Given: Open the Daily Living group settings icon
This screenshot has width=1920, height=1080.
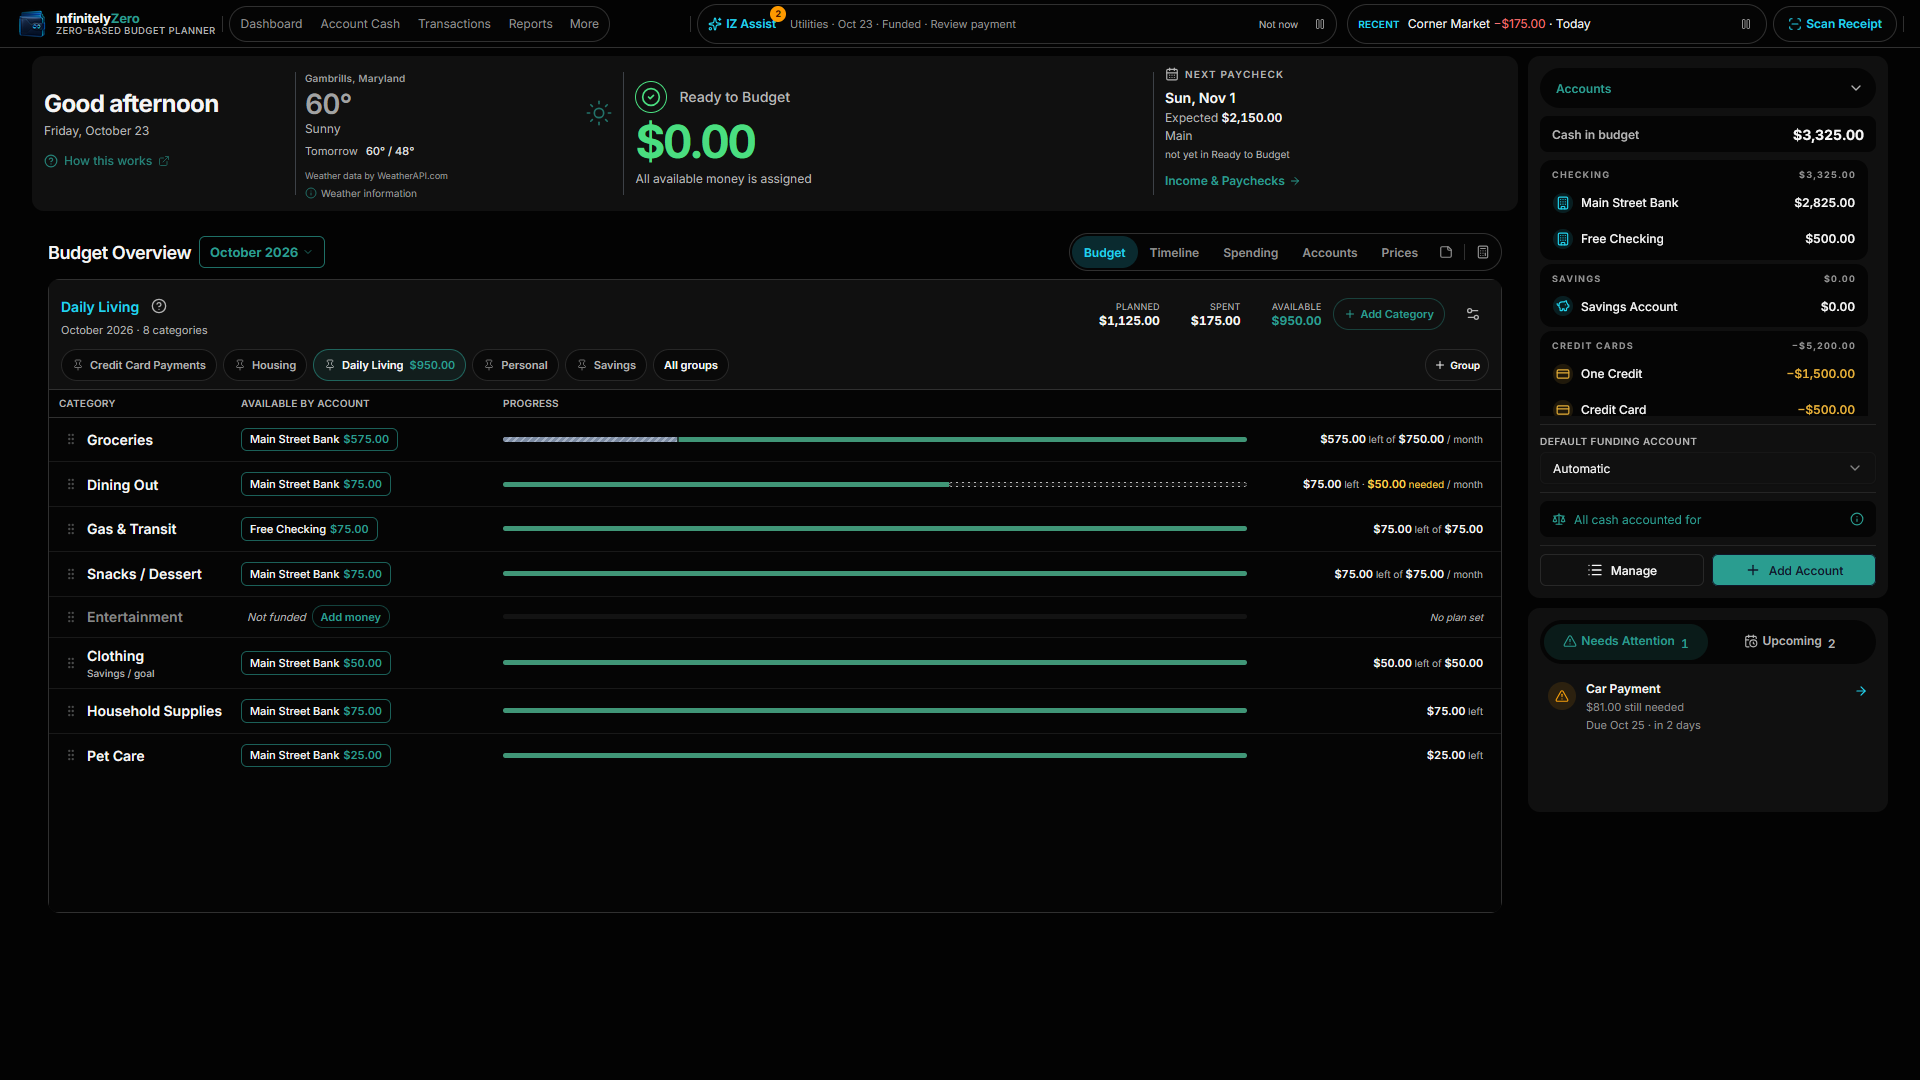Looking at the screenshot, I should (x=1473, y=314).
